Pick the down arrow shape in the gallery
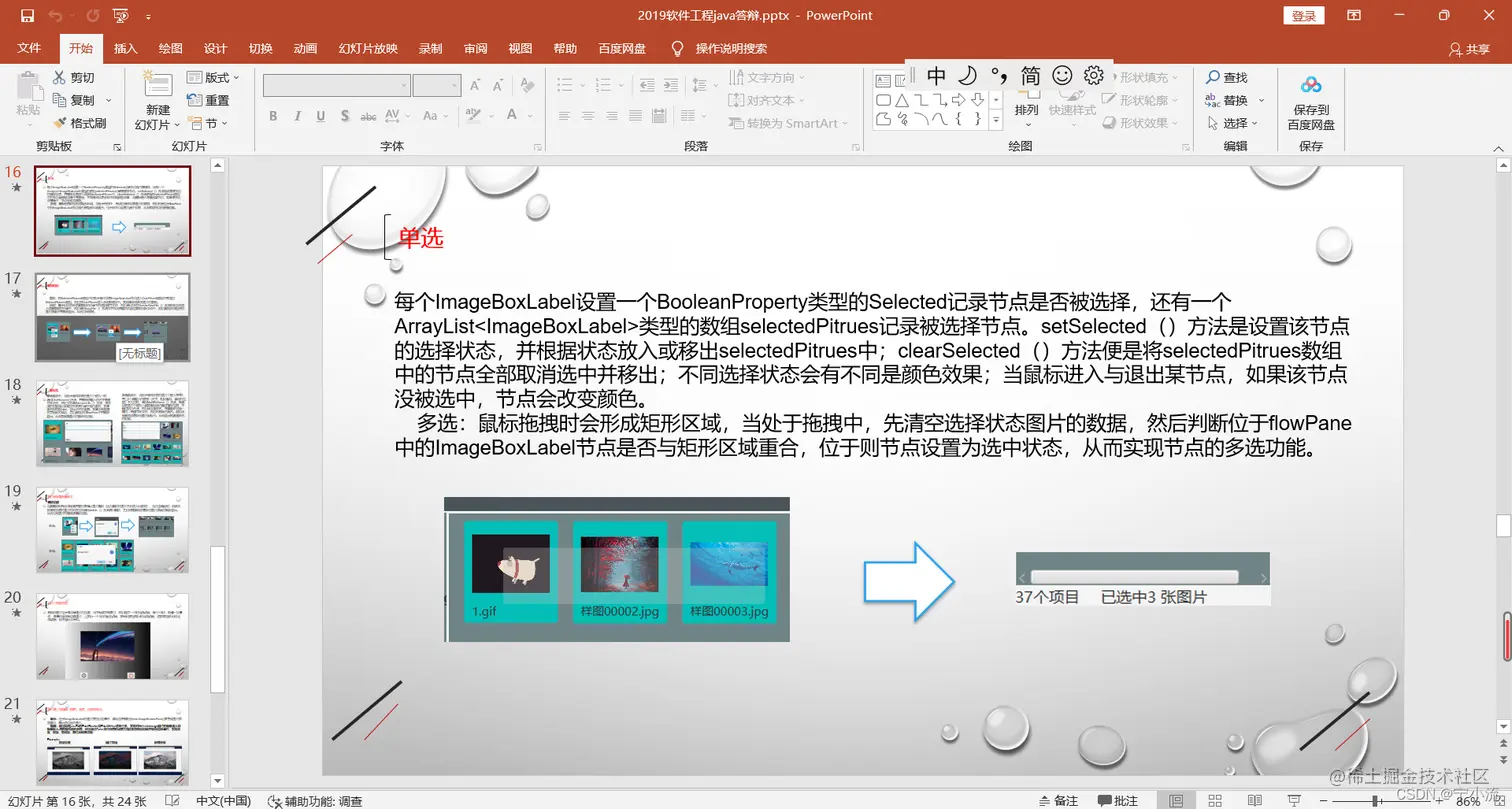This screenshot has width=1512, height=809. (977, 100)
